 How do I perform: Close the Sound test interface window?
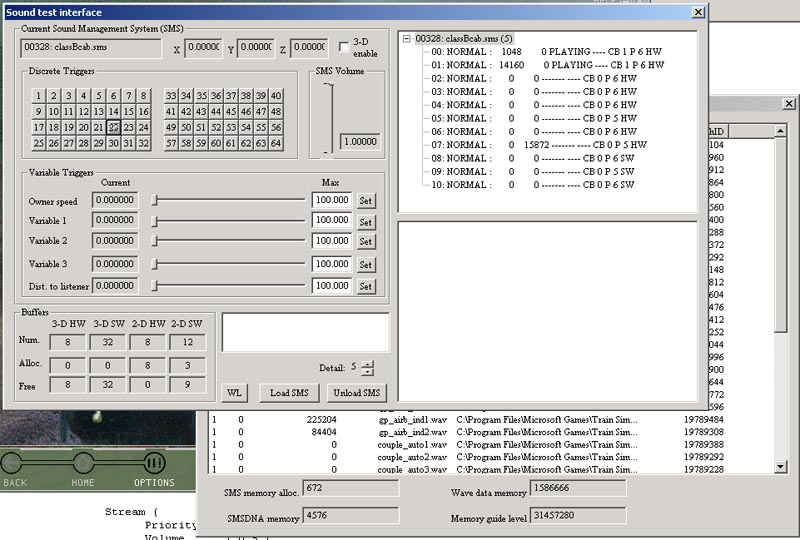click(x=698, y=12)
